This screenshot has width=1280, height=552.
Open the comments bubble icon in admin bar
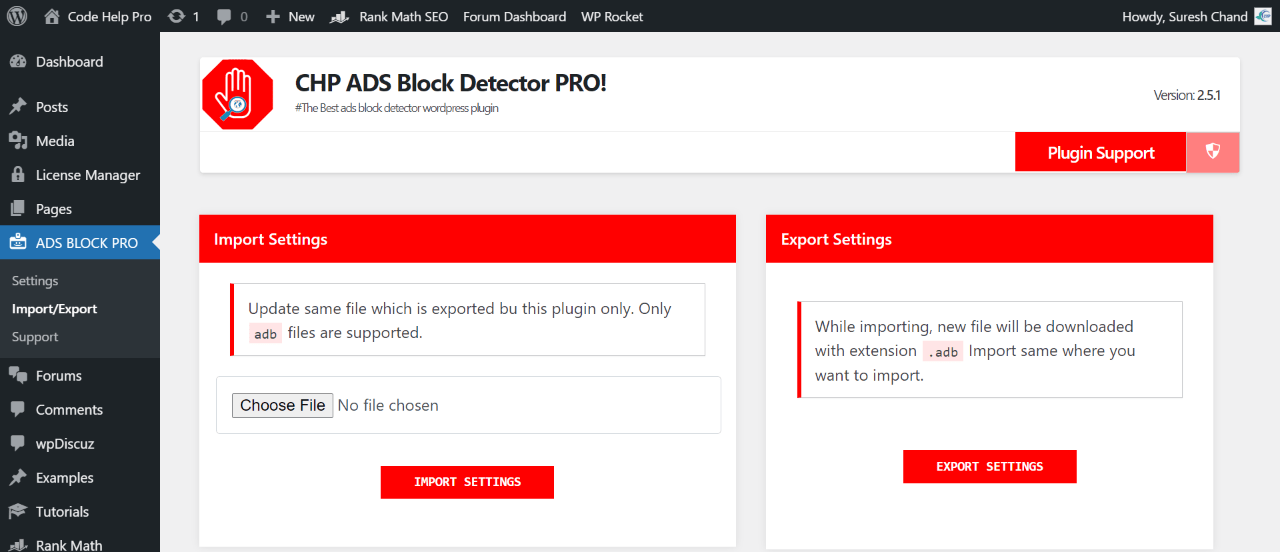pyautogui.click(x=224, y=17)
